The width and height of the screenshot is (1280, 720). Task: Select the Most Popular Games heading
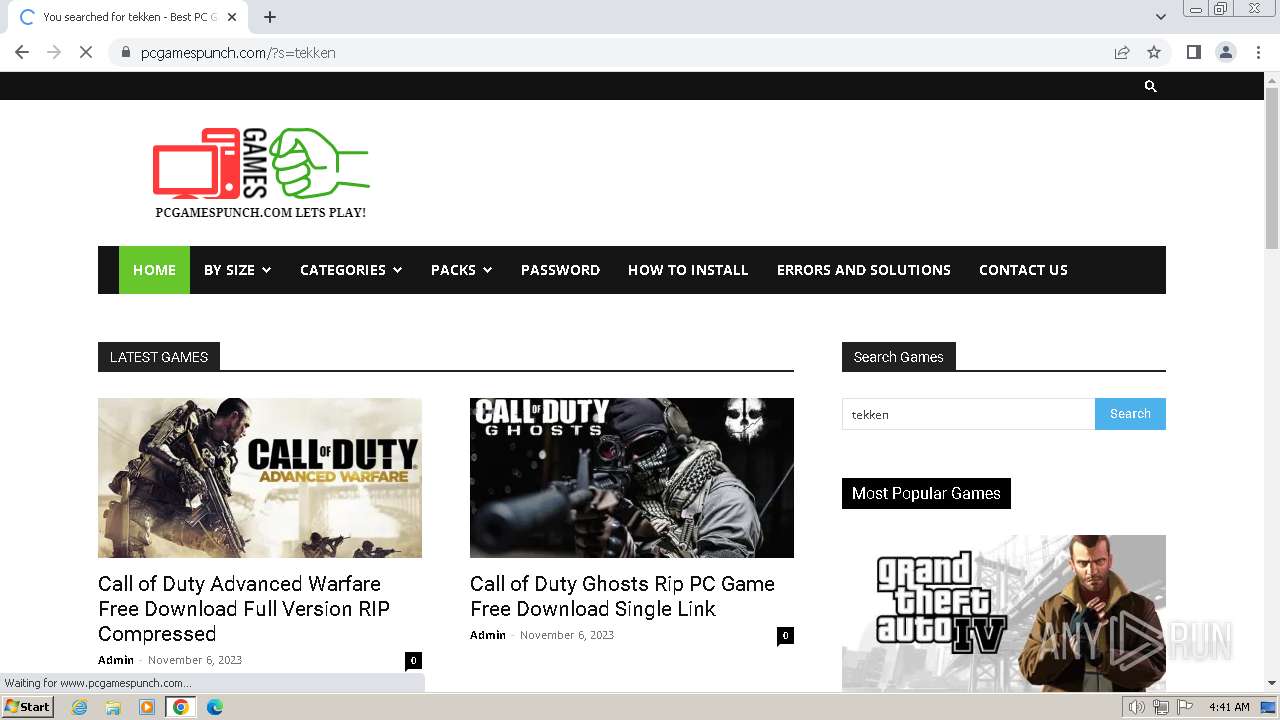click(926, 493)
